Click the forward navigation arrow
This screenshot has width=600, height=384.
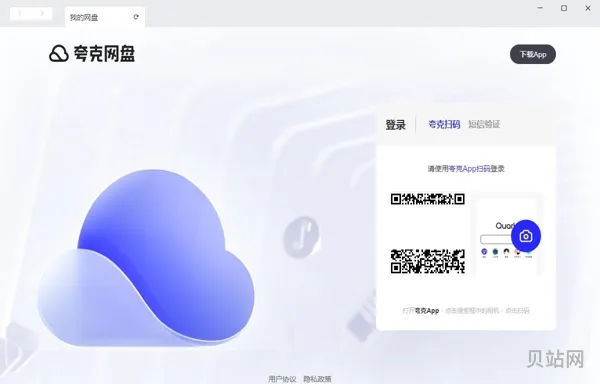pyautogui.click(x=42, y=13)
